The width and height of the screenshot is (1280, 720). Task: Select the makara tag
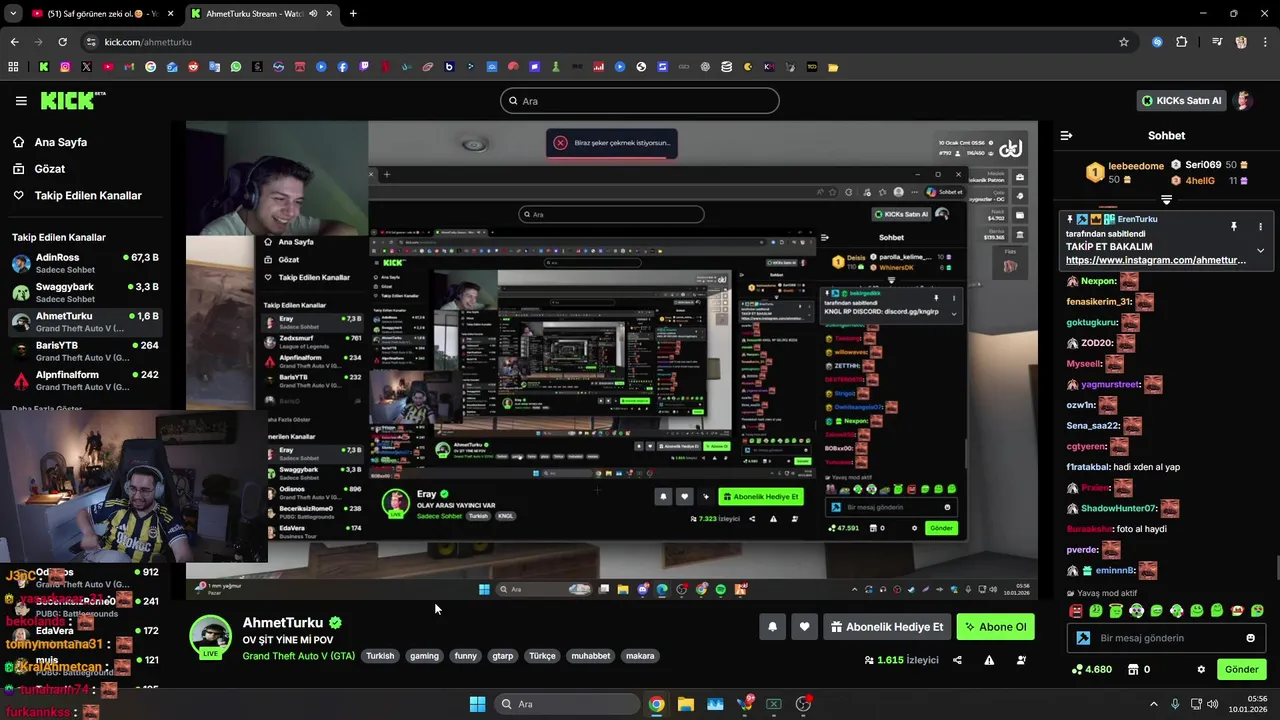640,656
